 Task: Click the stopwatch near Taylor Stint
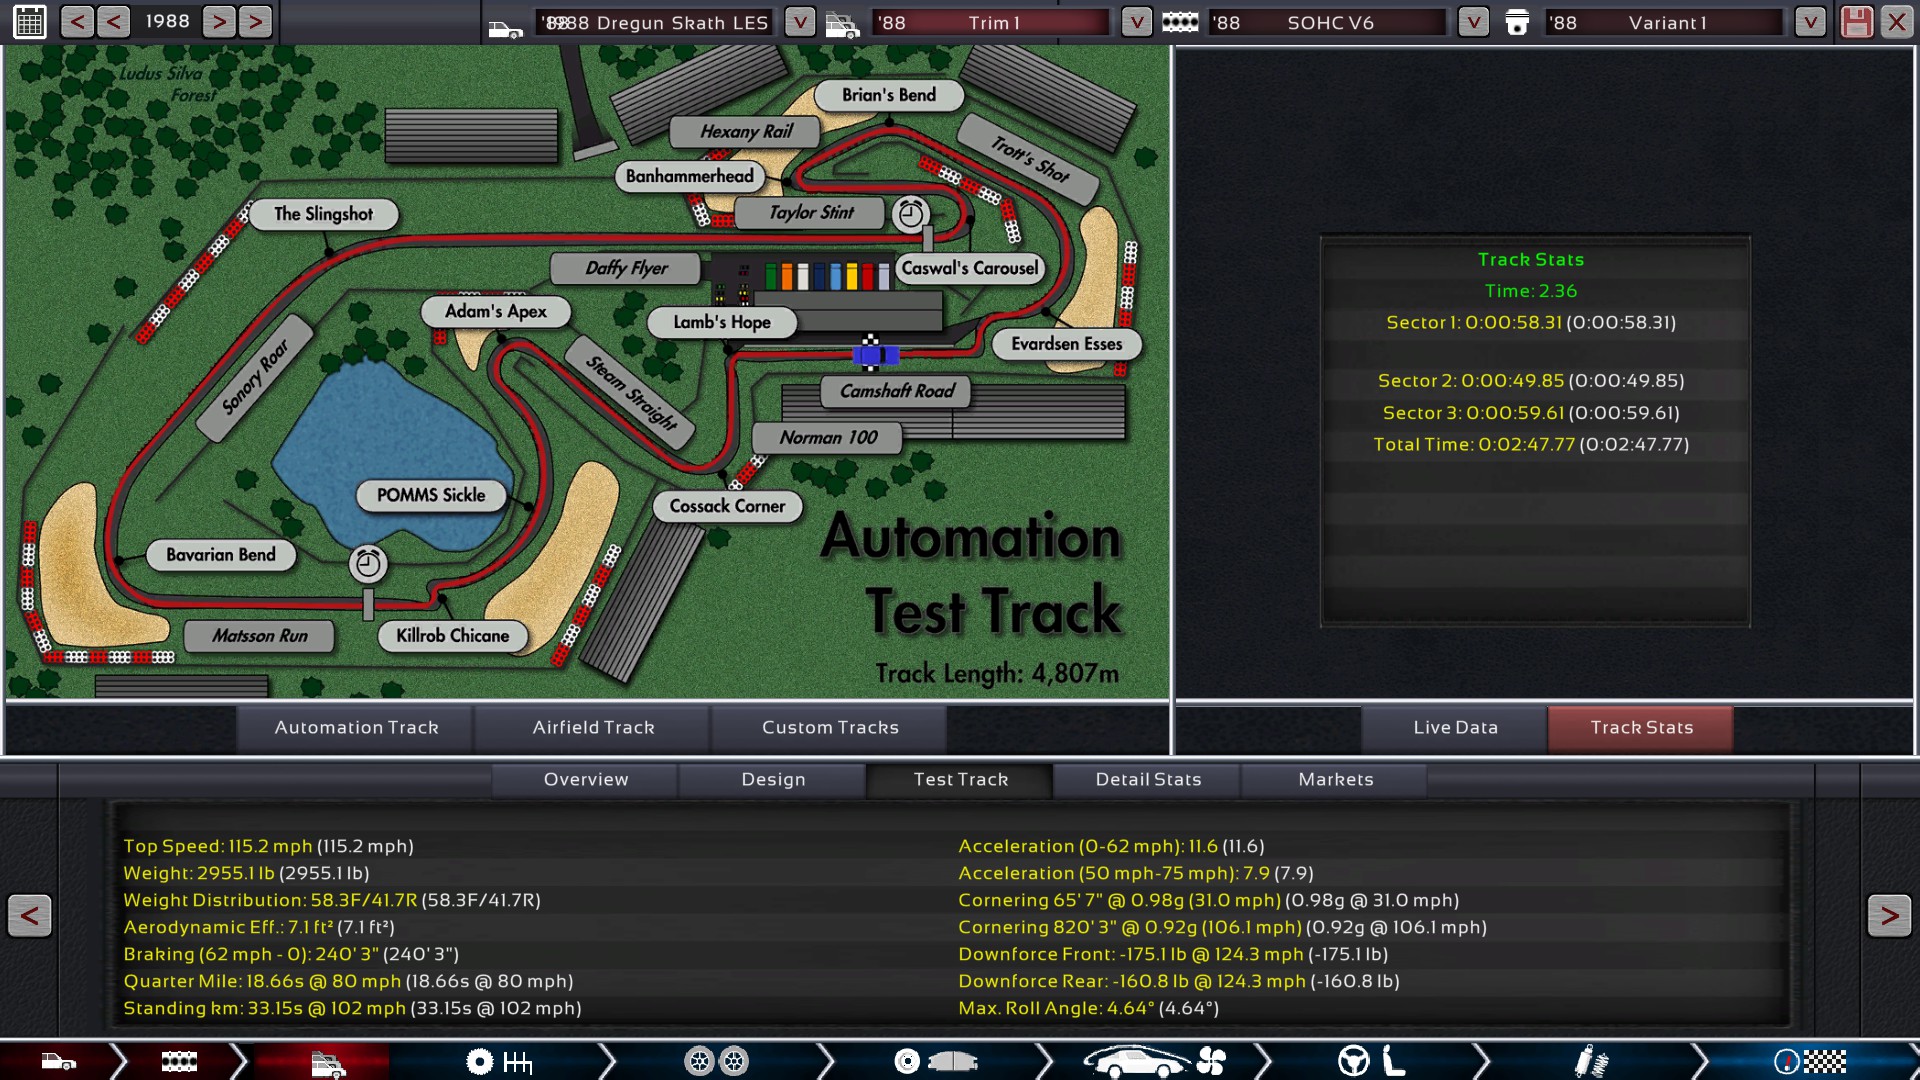(910, 214)
